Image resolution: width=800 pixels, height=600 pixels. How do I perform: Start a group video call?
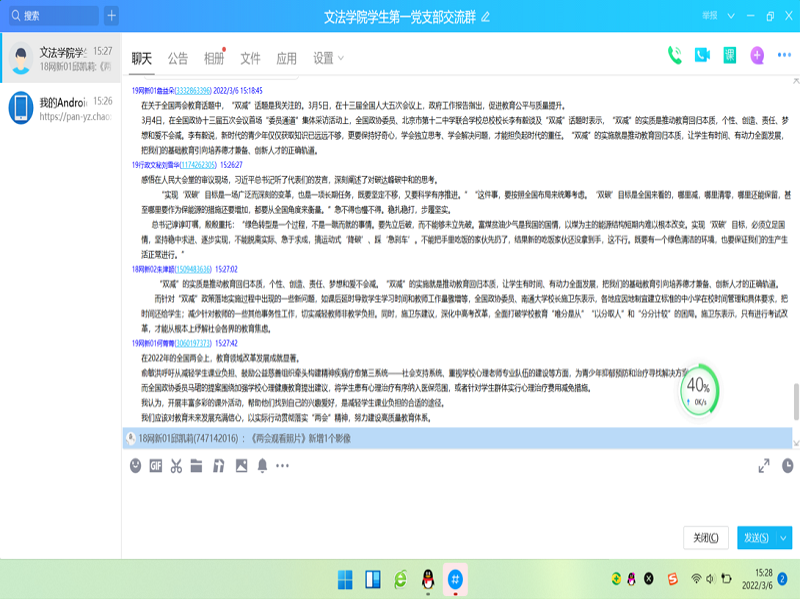[x=702, y=56]
